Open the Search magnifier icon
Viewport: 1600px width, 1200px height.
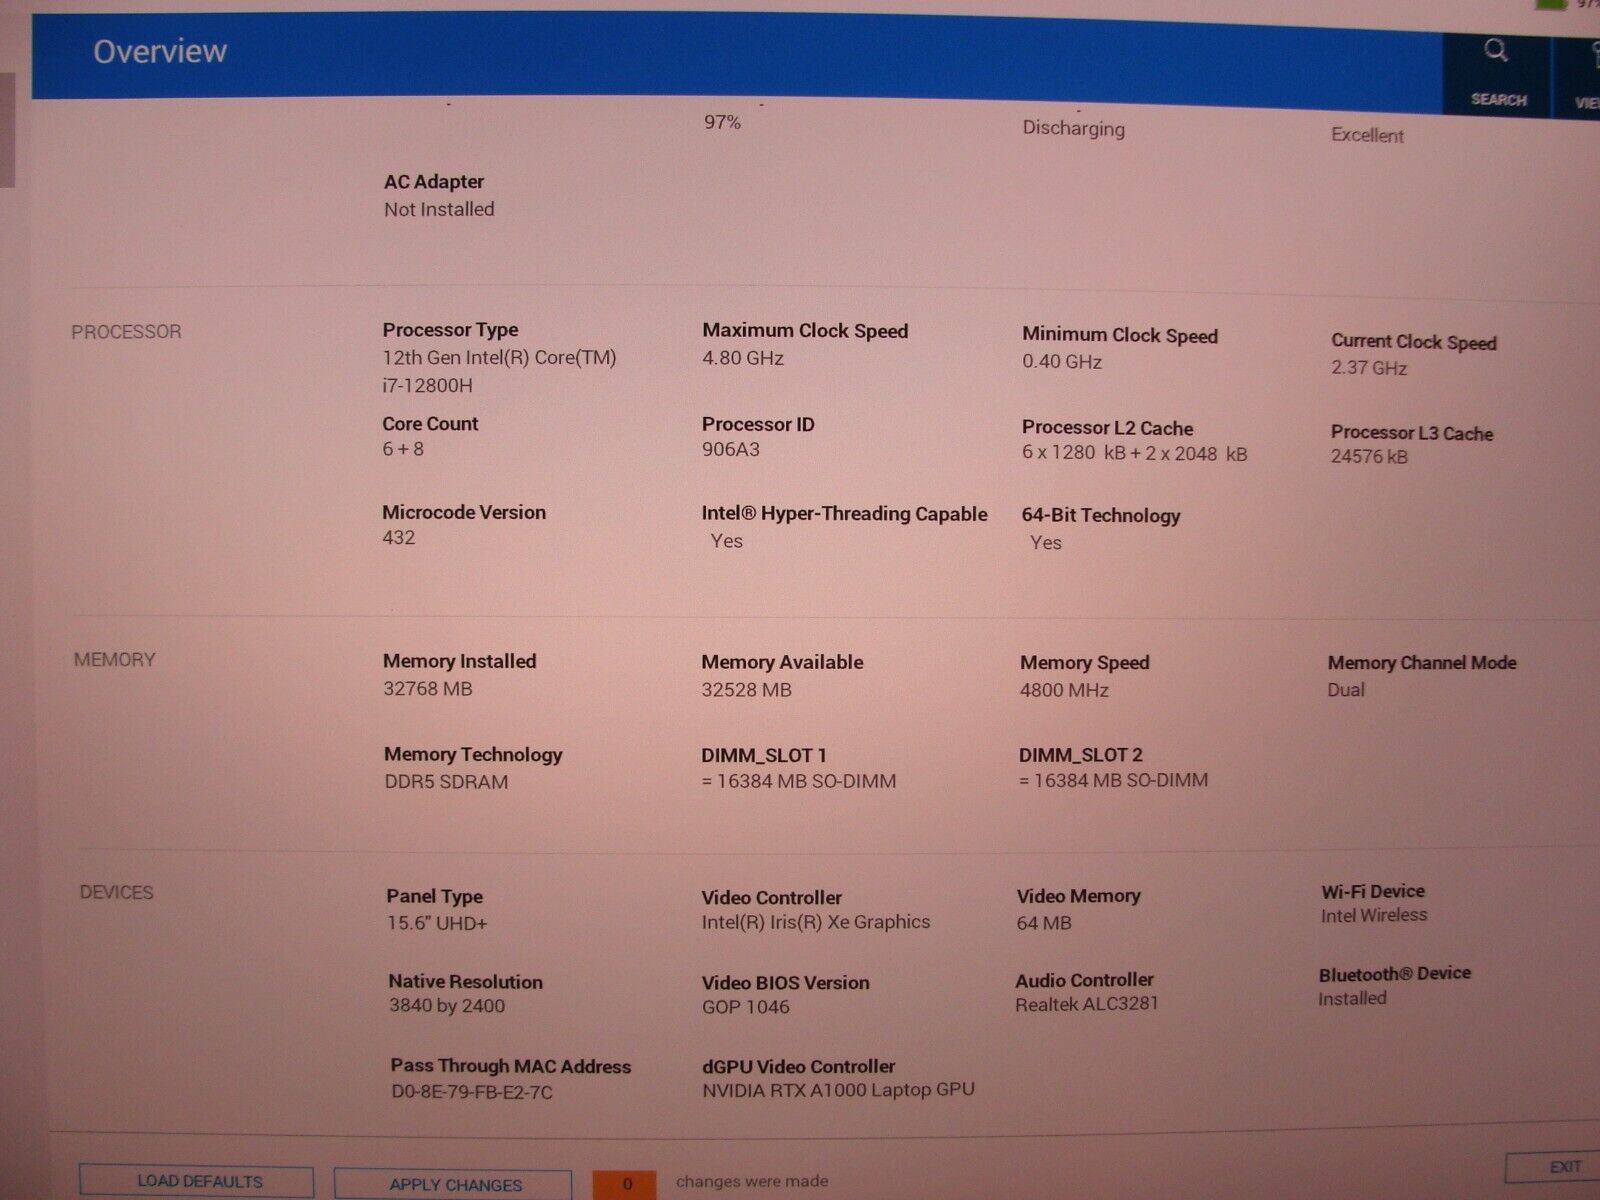click(1496, 50)
